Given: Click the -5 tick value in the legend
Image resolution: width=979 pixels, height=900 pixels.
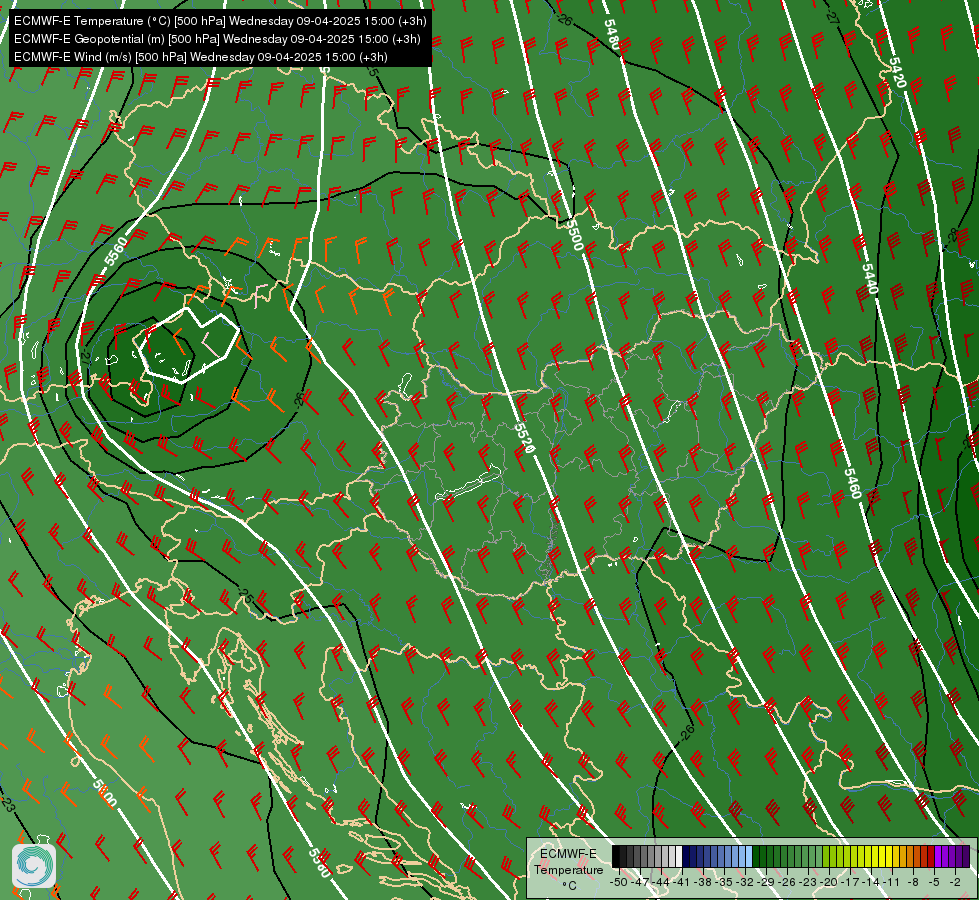Looking at the screenshot, I should [x=933, y=883].
